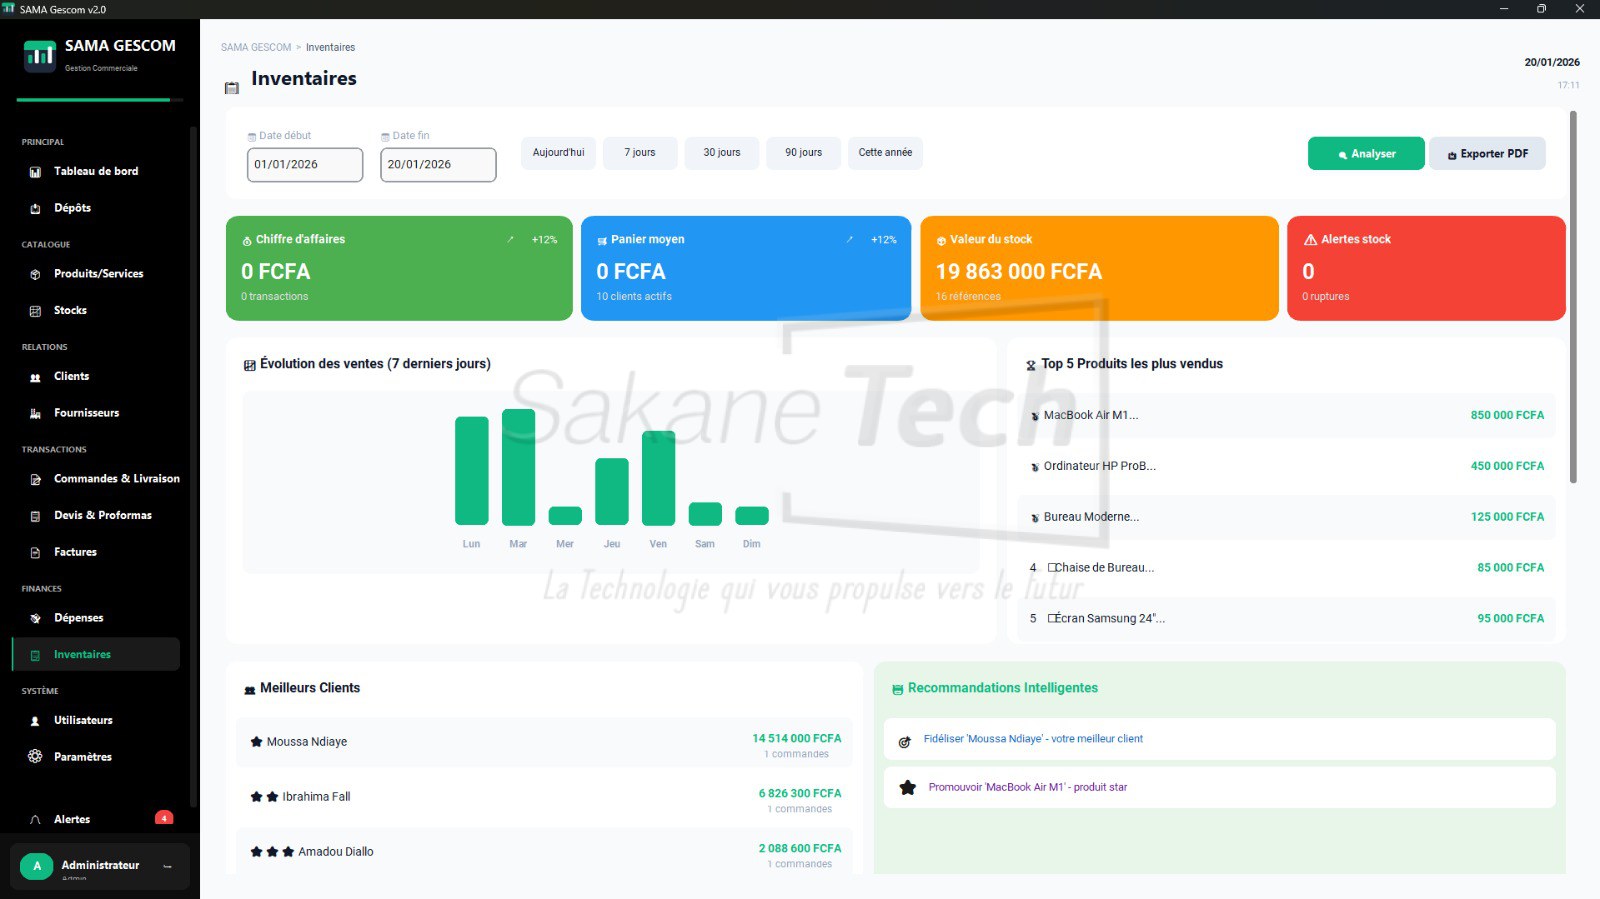This screenshot has height=899, width=1600.
Task: Click the SAMA GESCOM logo icon
Action: tap(40, 55)
